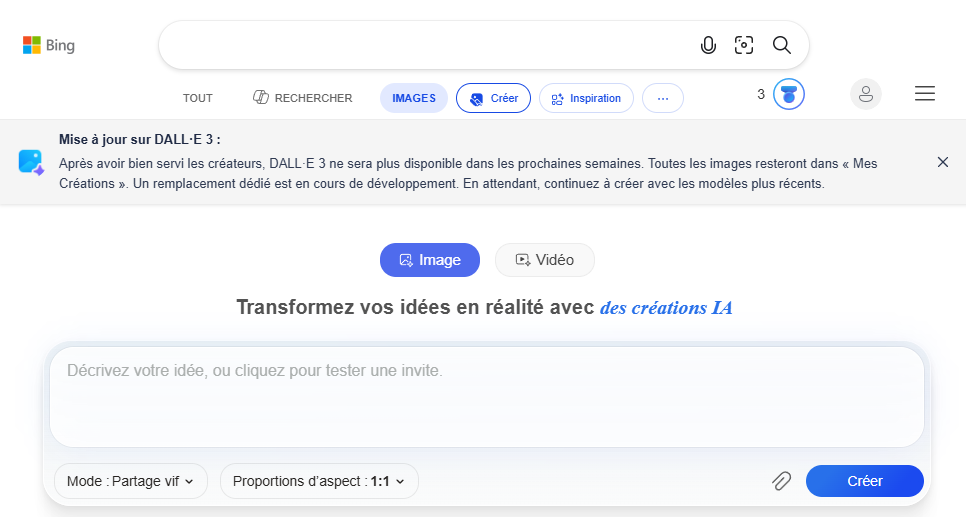
Task: Click the rewards points count 3
Action: pyautogui.click(x=761, y=94)
